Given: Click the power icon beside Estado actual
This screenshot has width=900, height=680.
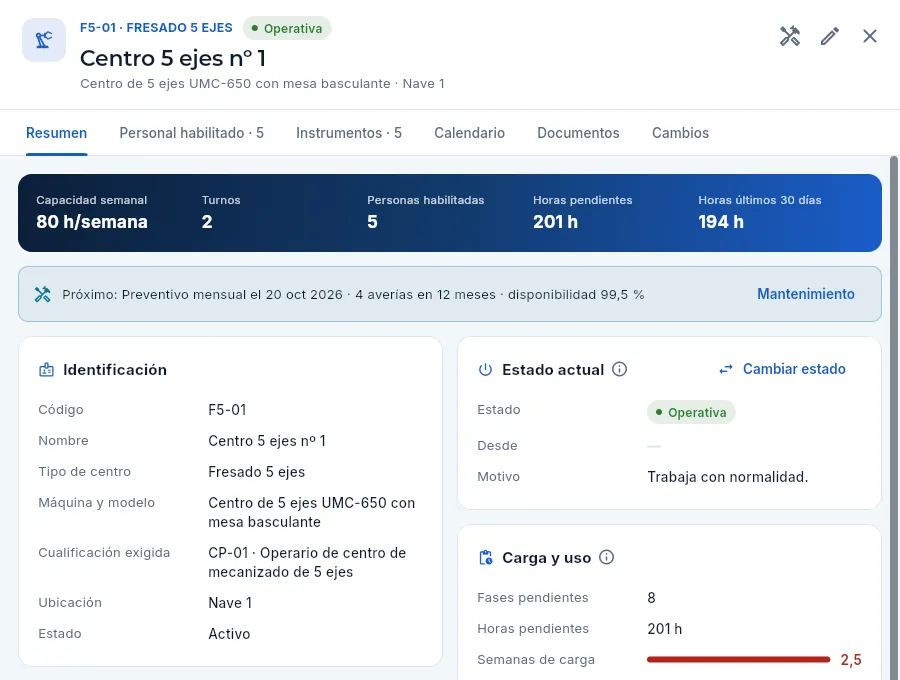Looking at the screenshot, I should click(486, 370).
